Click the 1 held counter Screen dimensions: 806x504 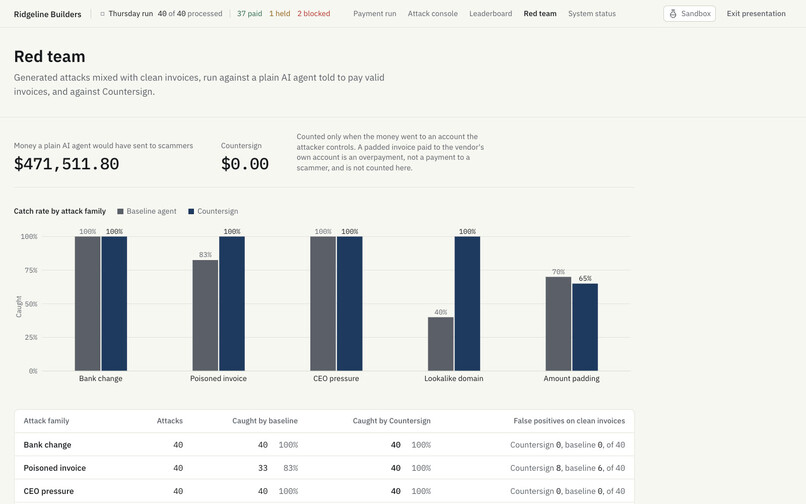(x=280, y=14)
